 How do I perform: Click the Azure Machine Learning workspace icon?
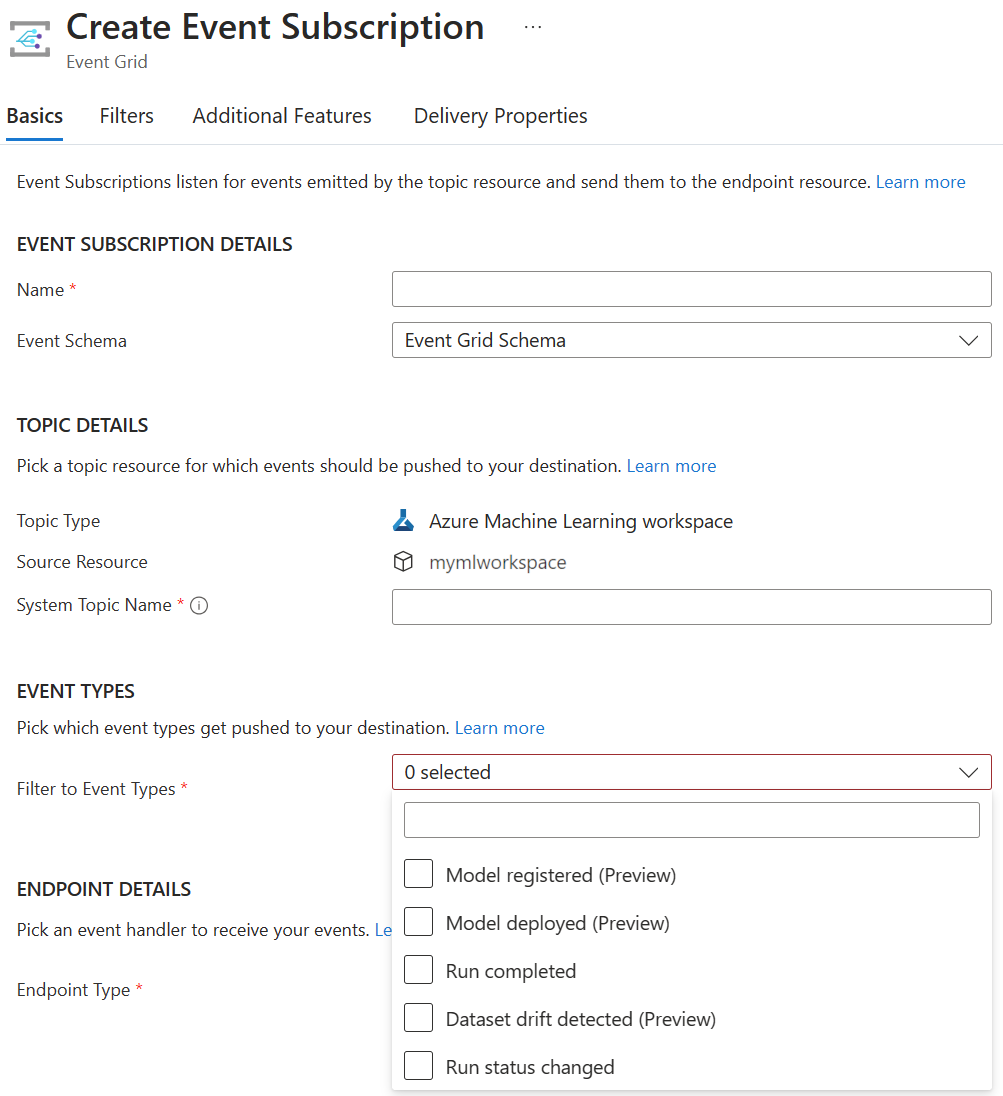point(404,520)
